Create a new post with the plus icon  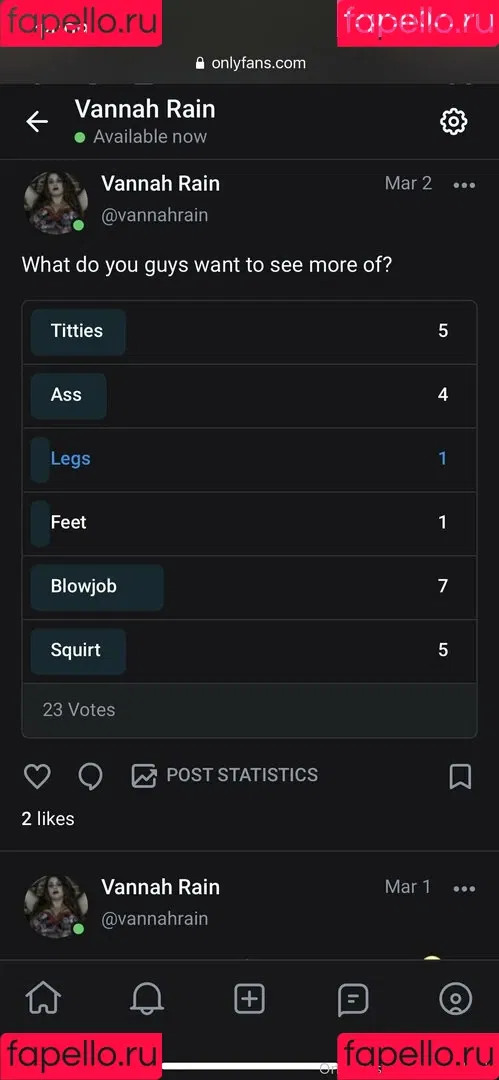coord(250,998)
